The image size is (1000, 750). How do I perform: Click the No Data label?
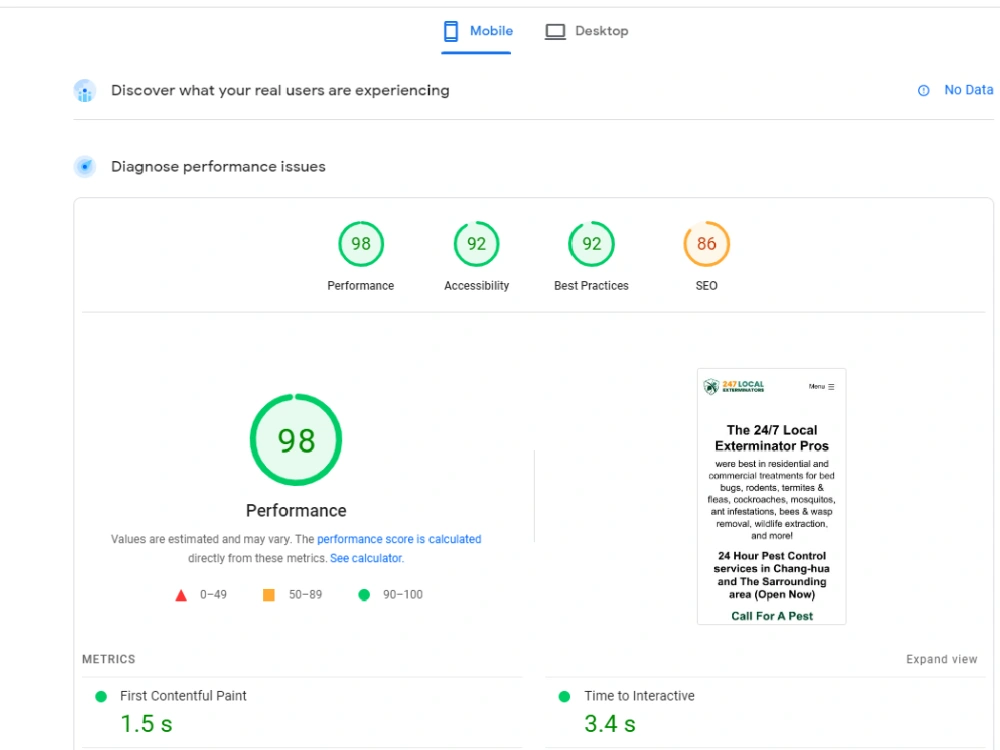pos(968,90)
